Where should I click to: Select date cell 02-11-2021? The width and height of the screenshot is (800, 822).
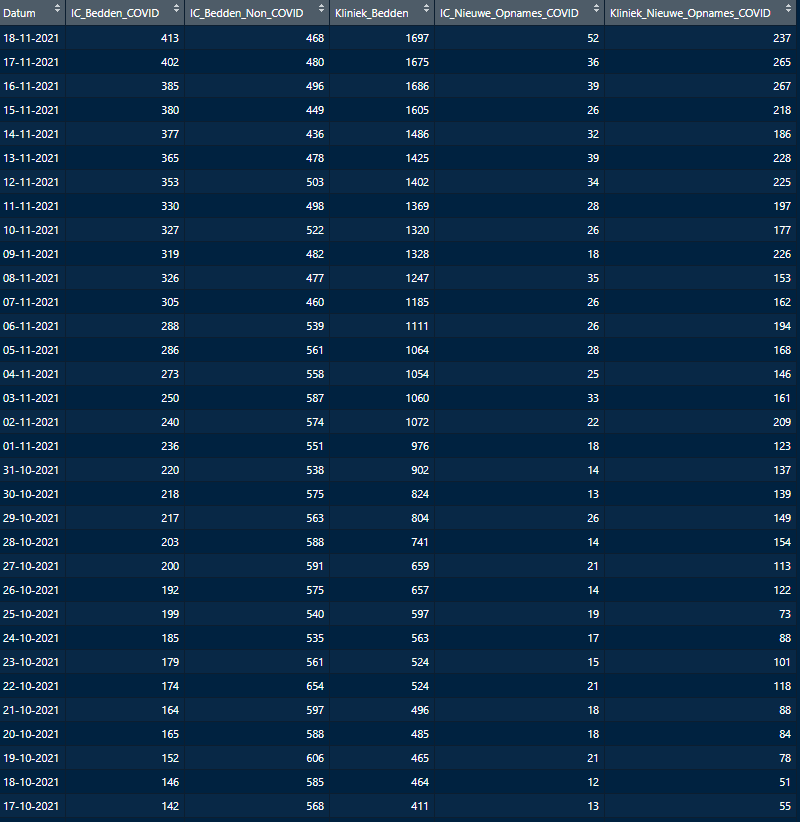pos(31,423)
